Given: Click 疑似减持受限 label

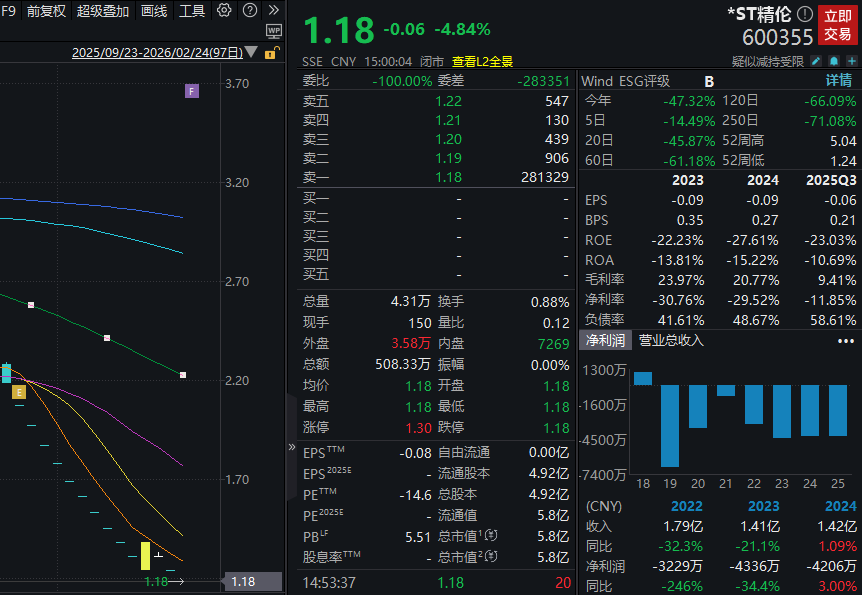Looking at the screenshot, I should click(x=767, y=62).
